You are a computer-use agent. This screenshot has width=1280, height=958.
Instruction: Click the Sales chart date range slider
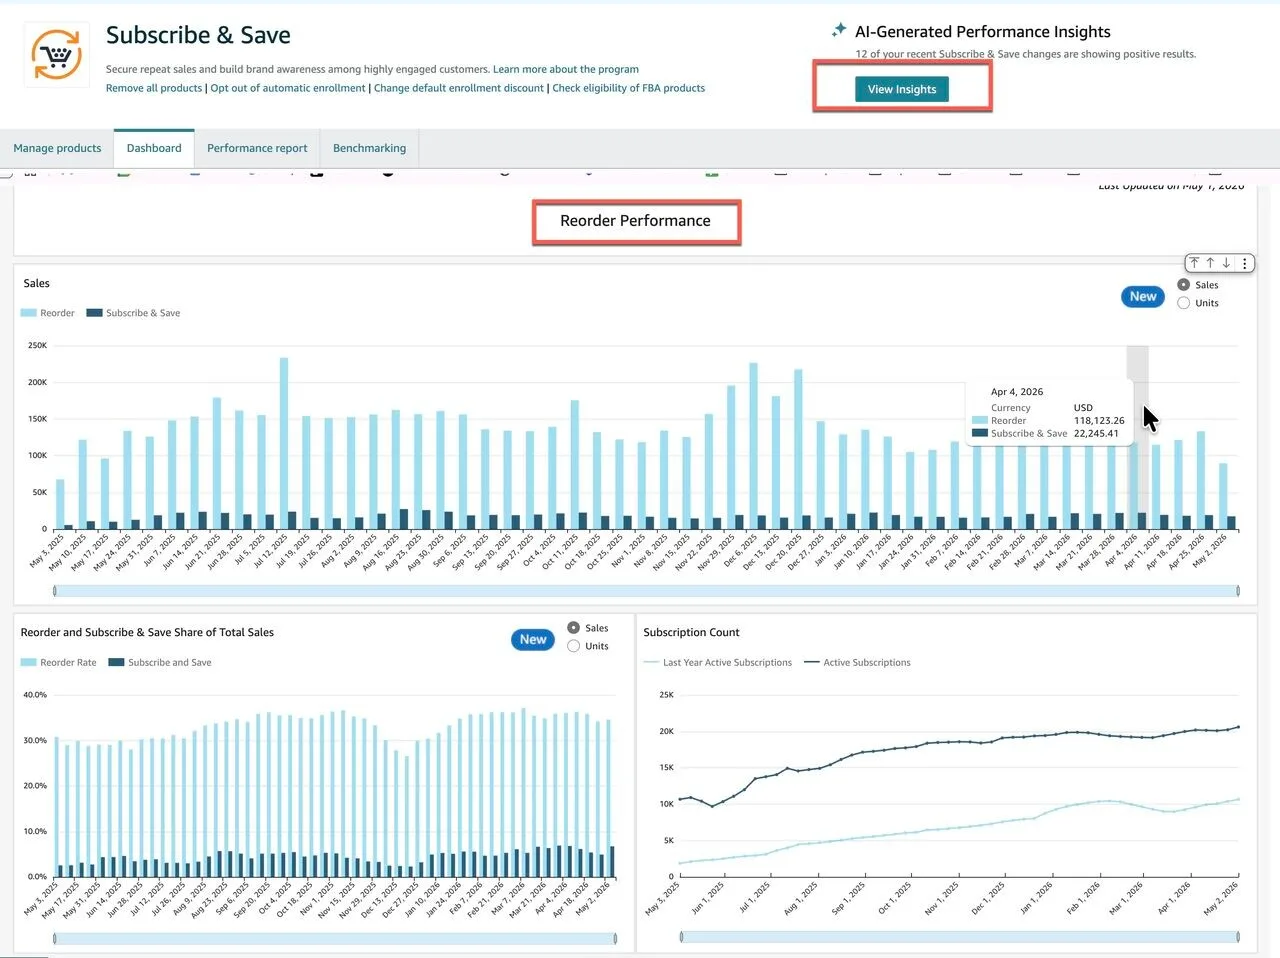(646, 591)
